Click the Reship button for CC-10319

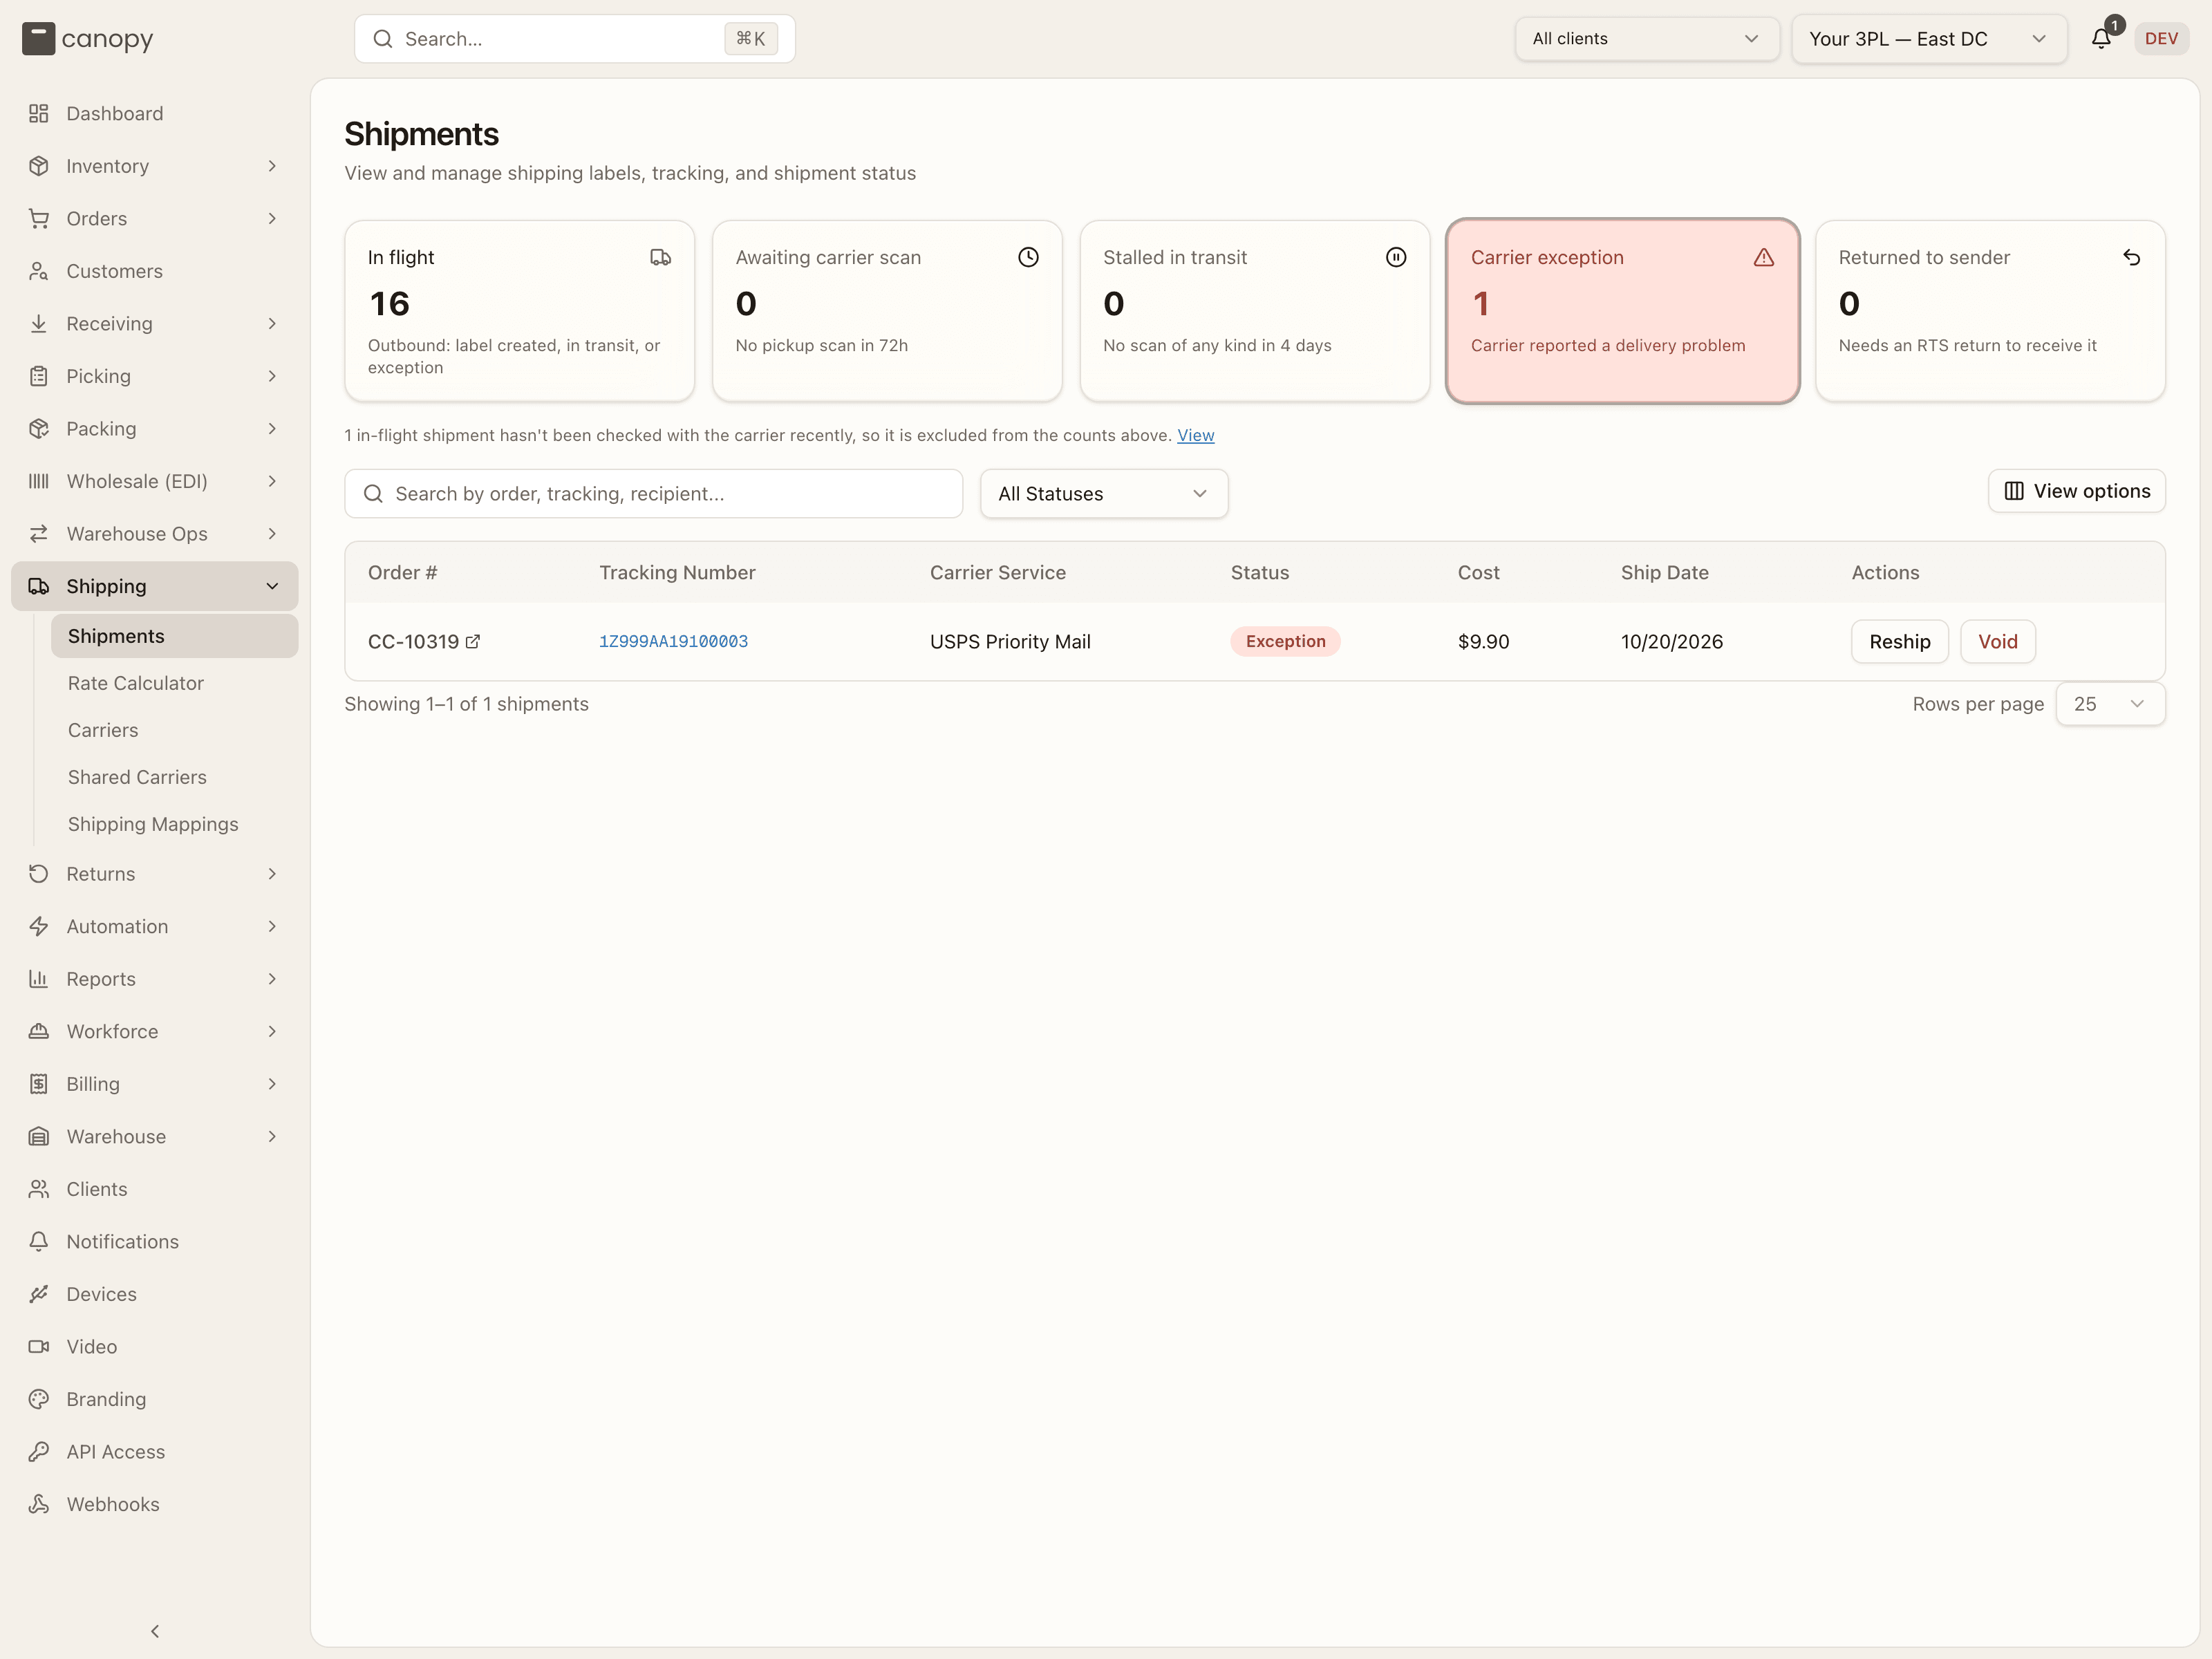[x=1899, y=642]
